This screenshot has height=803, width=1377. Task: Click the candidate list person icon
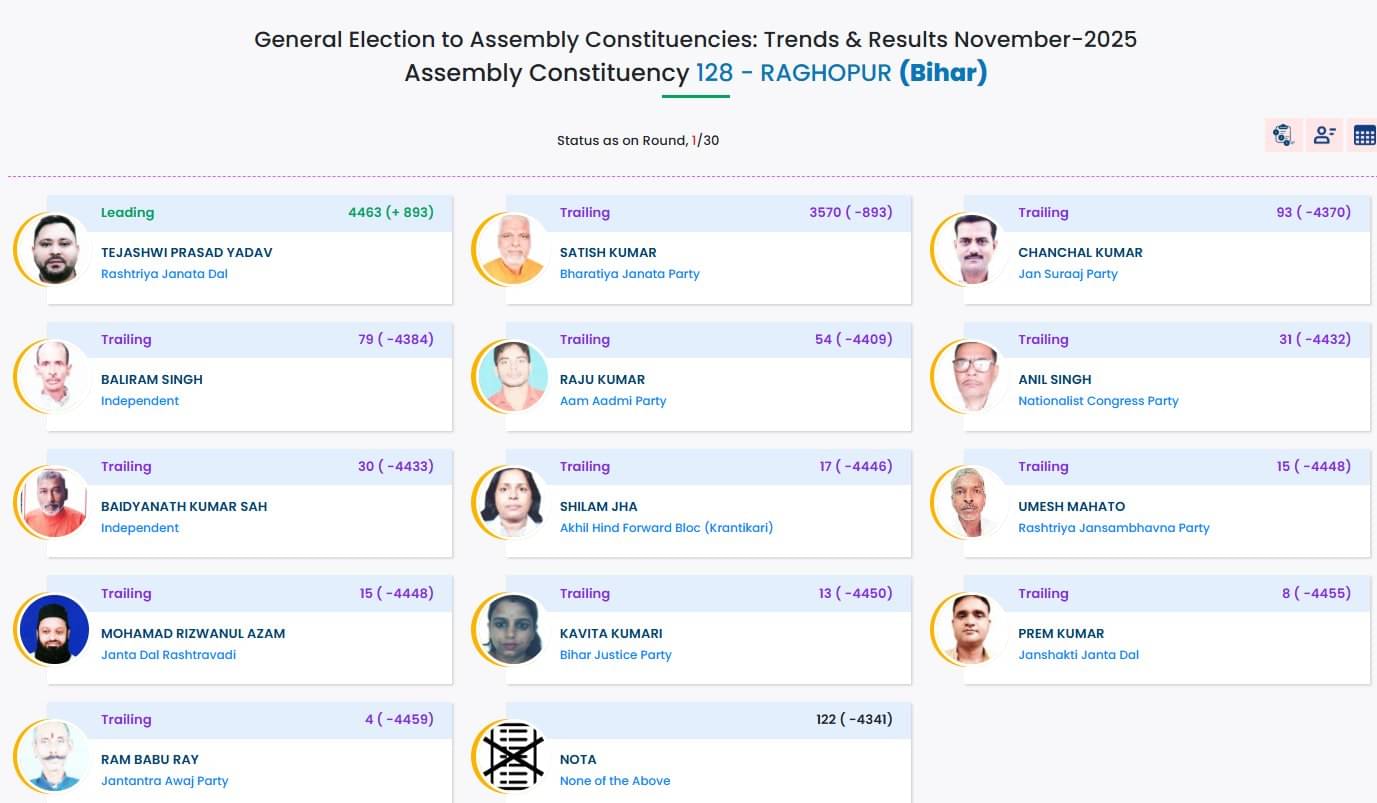(1324, 135)
